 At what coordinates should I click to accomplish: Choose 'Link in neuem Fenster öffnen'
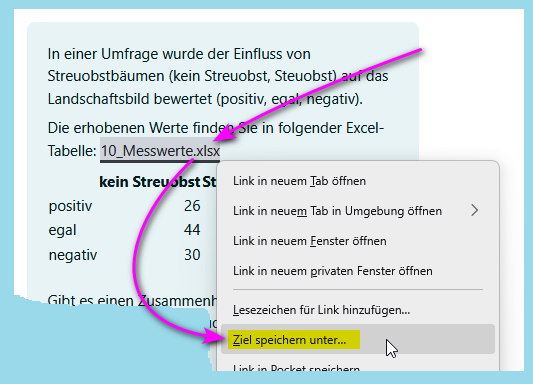(x=358, y=241)
